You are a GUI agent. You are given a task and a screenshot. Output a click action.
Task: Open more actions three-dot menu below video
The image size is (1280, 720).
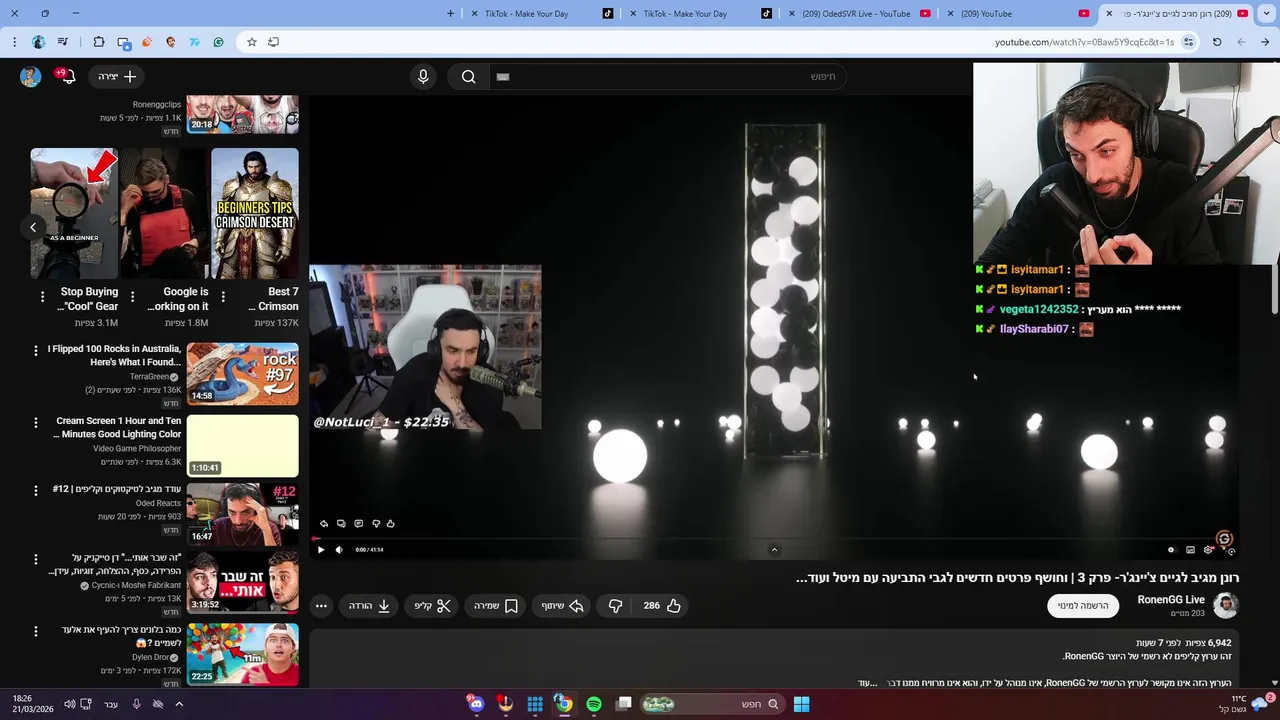(321, 606)
